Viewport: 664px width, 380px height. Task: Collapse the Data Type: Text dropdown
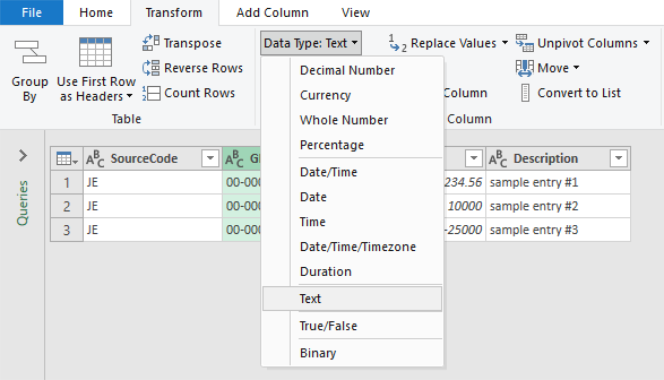point(311,43)
